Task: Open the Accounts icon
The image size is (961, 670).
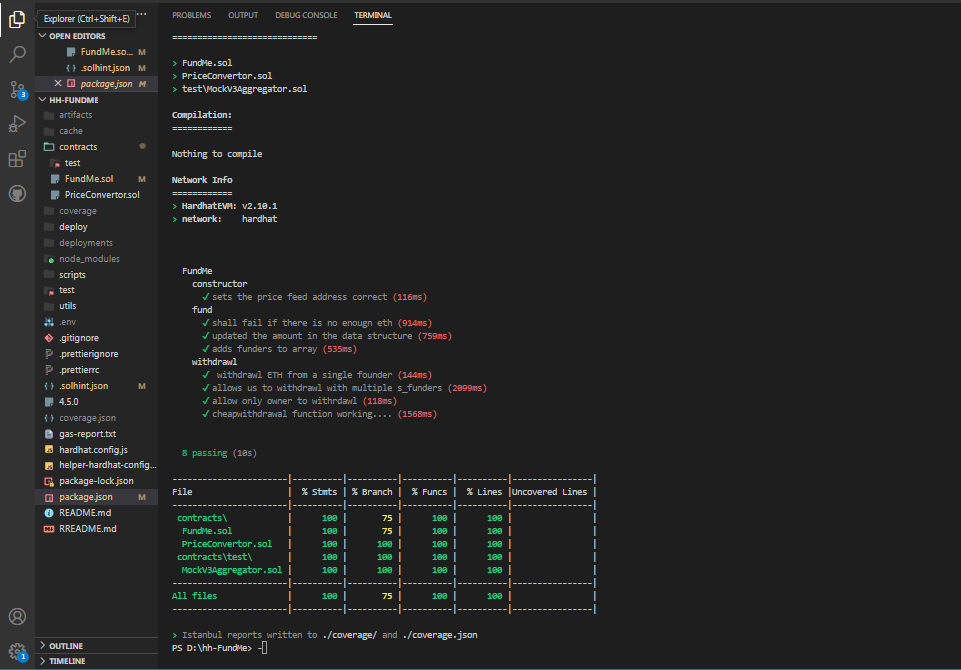Action: pos(17,616)
